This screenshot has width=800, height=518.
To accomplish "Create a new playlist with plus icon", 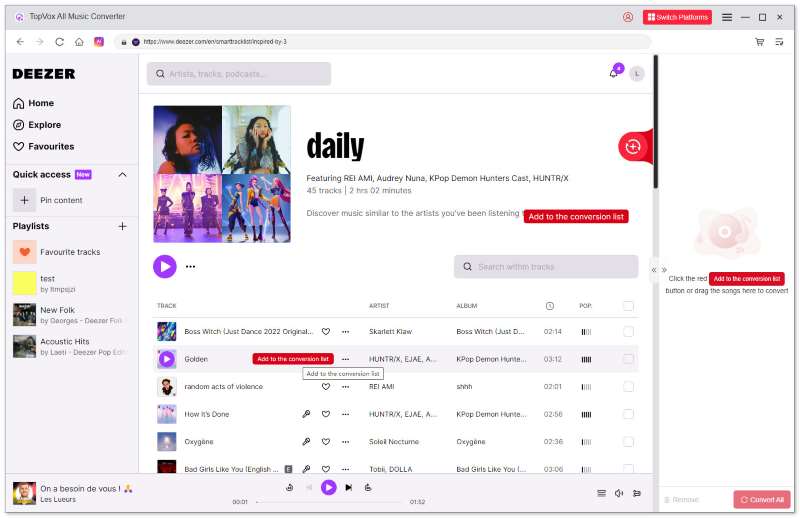I will pyautogui.click(x=122, y=226).
